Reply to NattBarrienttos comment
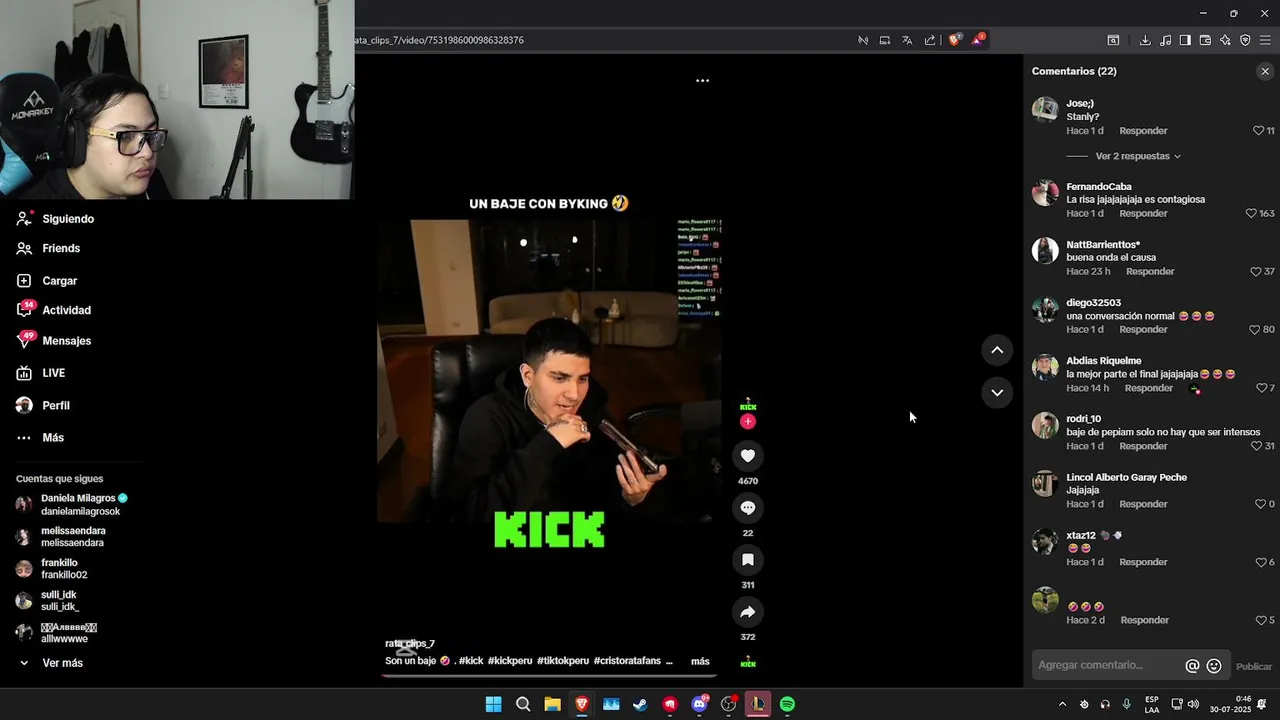Viewport: 1280px width, 720px height. pos(1150,272)
